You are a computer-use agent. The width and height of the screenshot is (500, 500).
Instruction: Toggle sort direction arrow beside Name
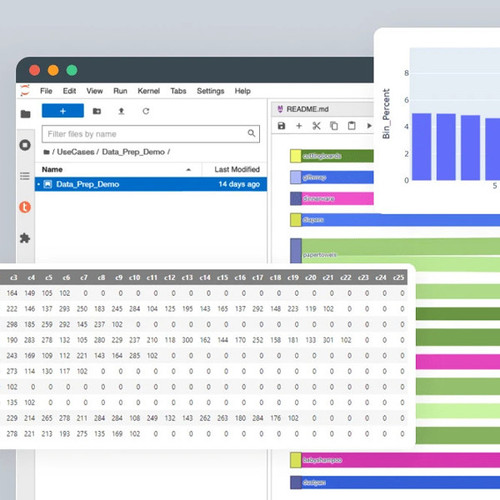pos(188,170)
